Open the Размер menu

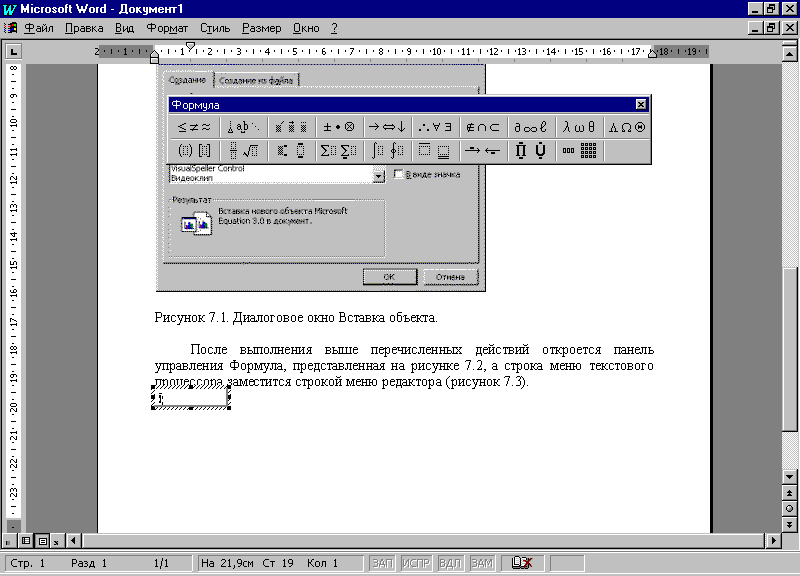[261, 28]
